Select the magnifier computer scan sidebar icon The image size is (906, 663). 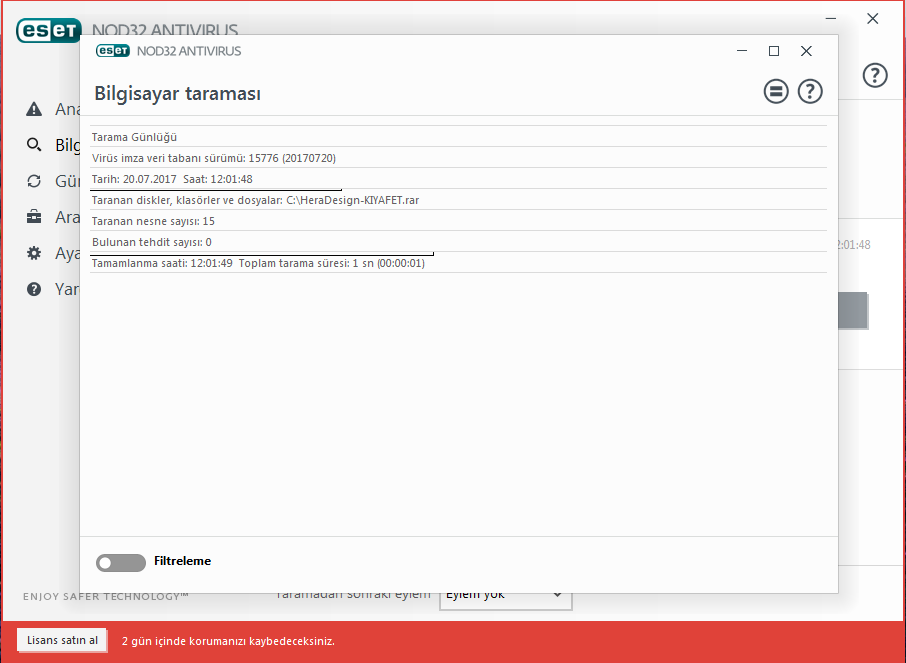pos(34,145)
